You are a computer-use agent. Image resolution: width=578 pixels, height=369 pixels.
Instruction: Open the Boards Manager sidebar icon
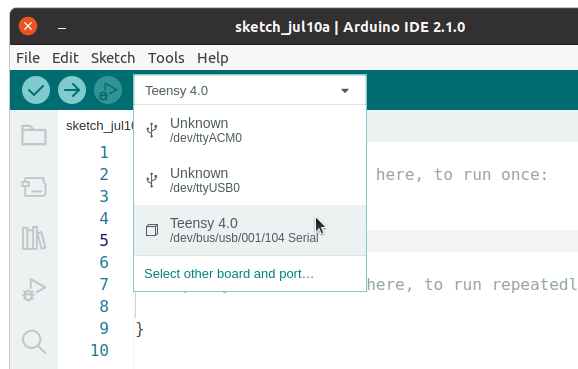(34, 187)
